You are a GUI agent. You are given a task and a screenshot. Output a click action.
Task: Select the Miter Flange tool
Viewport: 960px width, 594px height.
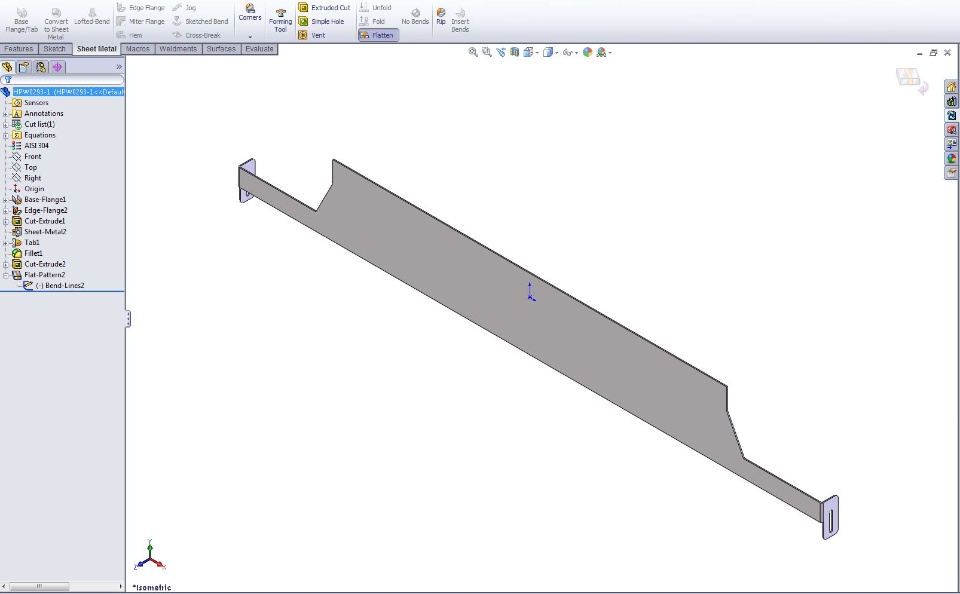click(x=141, y=21)
